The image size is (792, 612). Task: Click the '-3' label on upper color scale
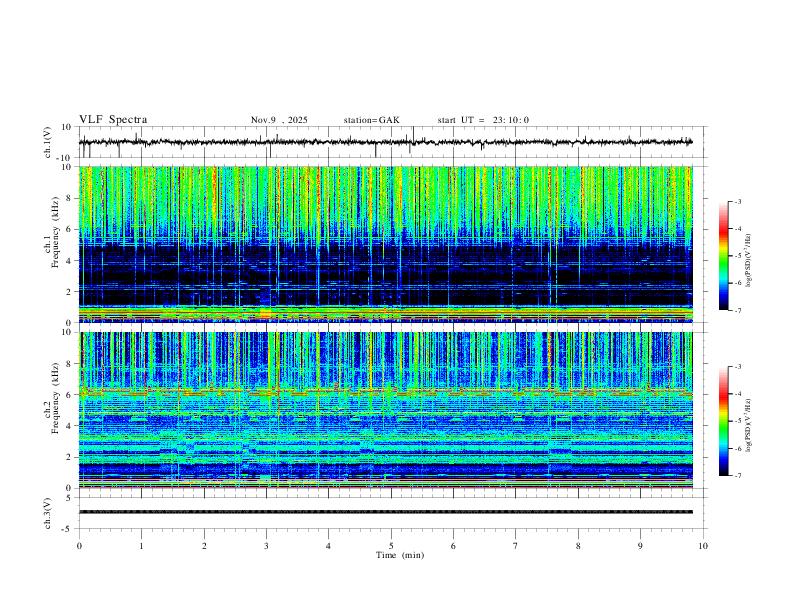click(738, 201)
